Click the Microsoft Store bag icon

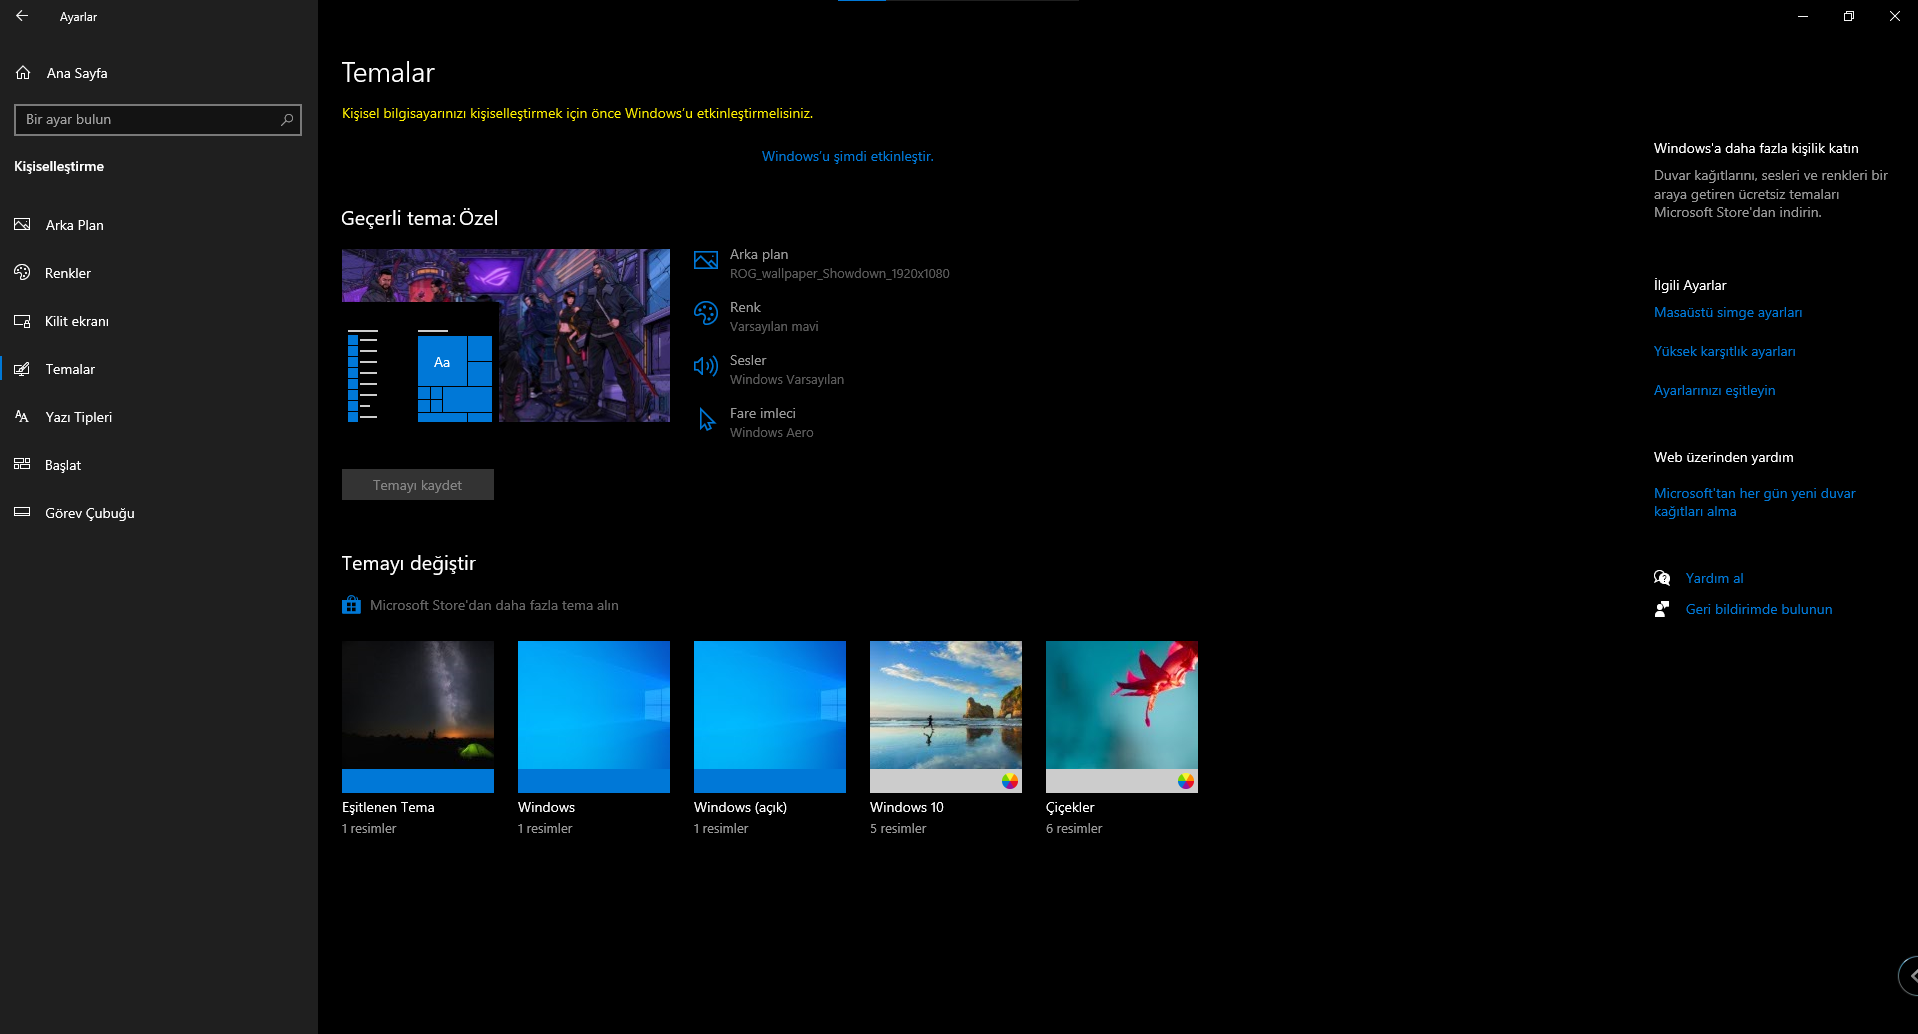(x=351, y=605)
